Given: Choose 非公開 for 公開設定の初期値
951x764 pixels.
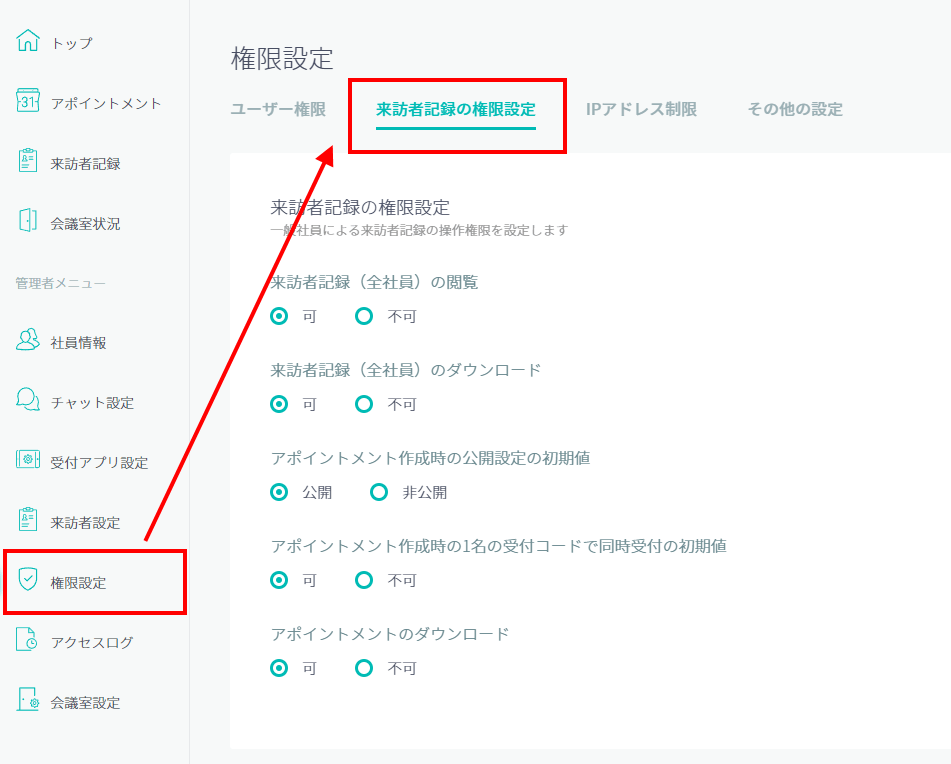Looking at the screenshot, I should click(379, 492).
